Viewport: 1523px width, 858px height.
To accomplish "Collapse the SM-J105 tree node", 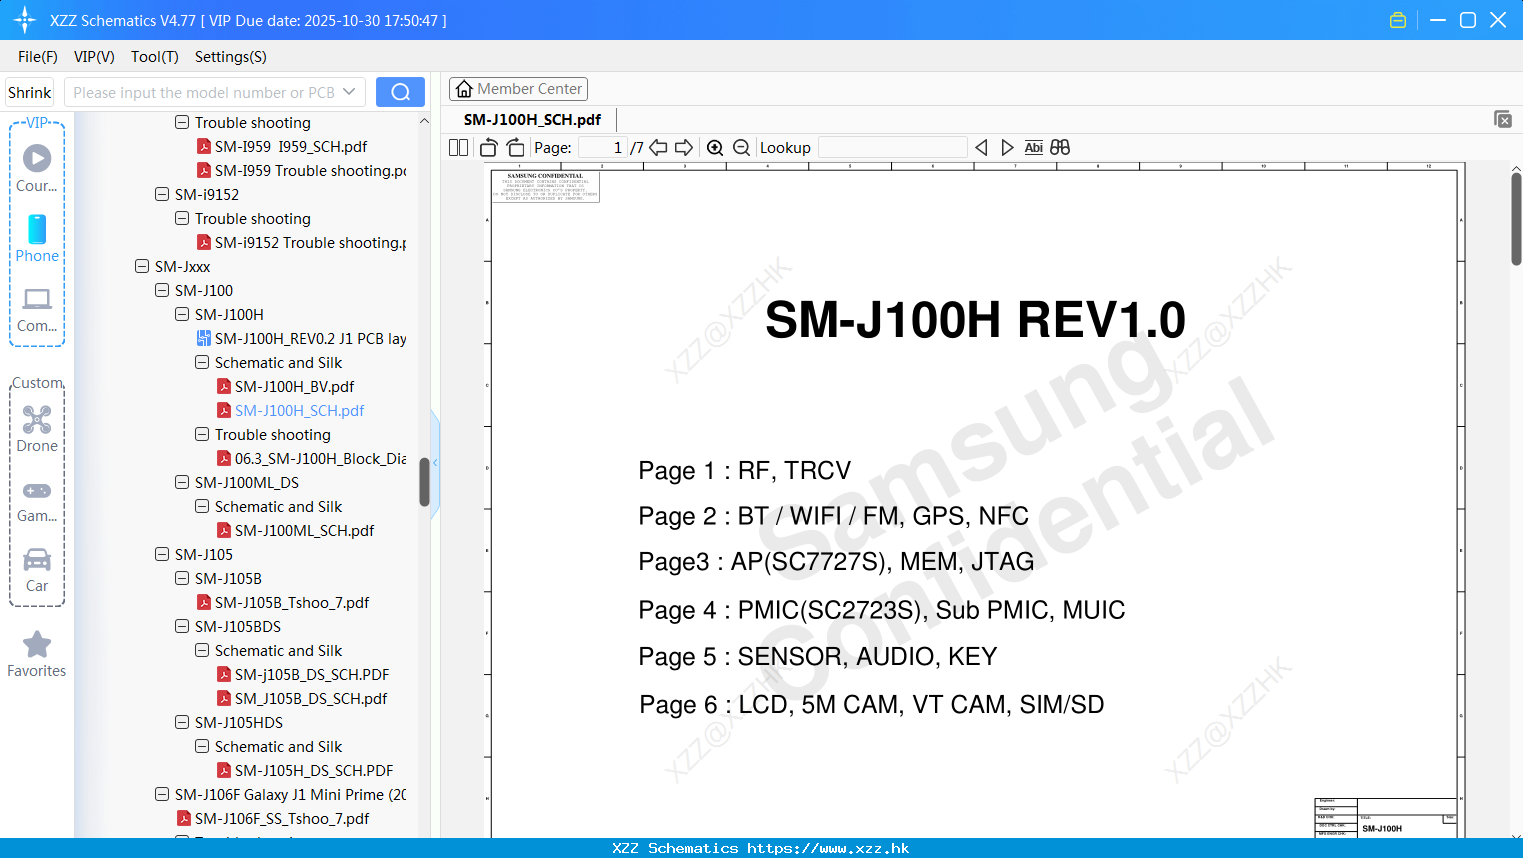I will pyautogui.click(x=162, y=555).
